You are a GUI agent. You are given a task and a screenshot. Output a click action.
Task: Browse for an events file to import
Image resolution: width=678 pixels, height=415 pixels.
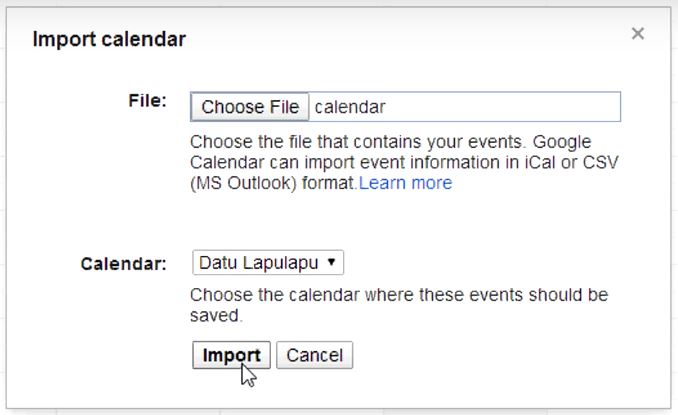coord(250,107)
